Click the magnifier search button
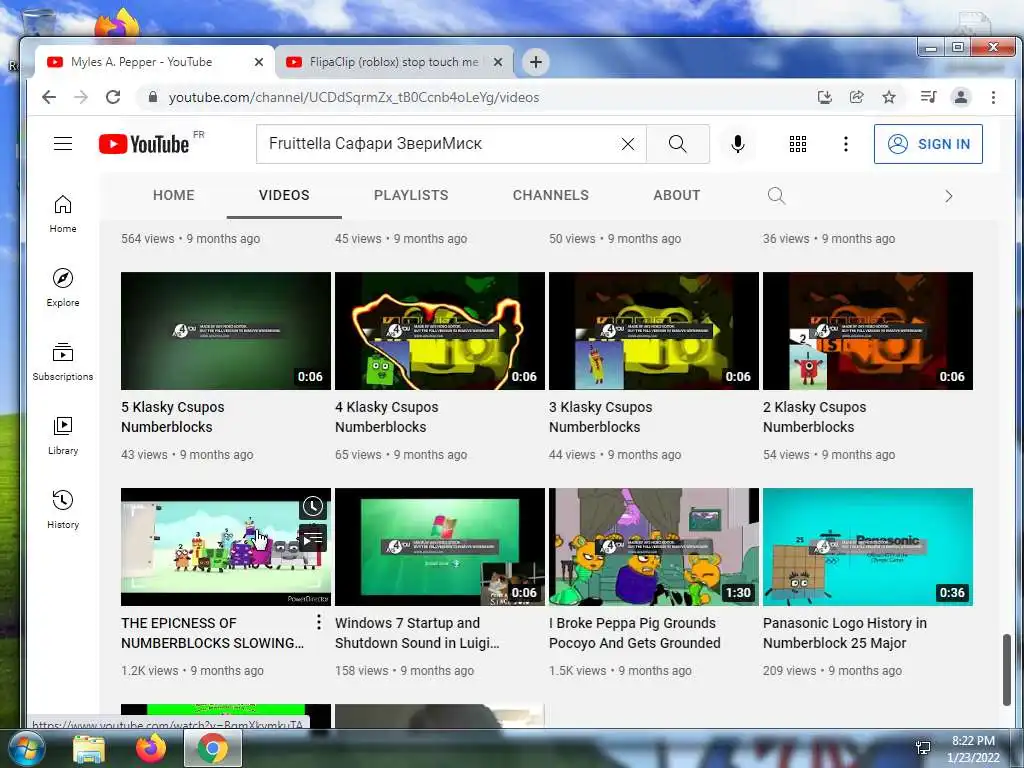The image size is (1024, 768). pos(678,144)
